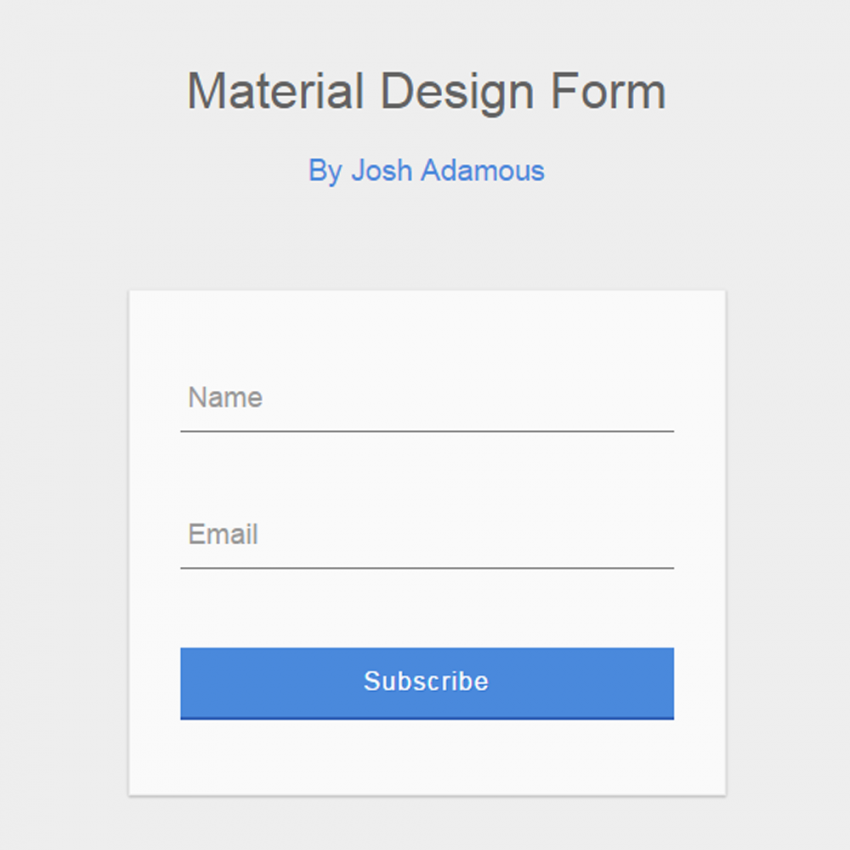Click the underline beneath the Name field
The image size is (850, 850).
[x=427, y=431]
